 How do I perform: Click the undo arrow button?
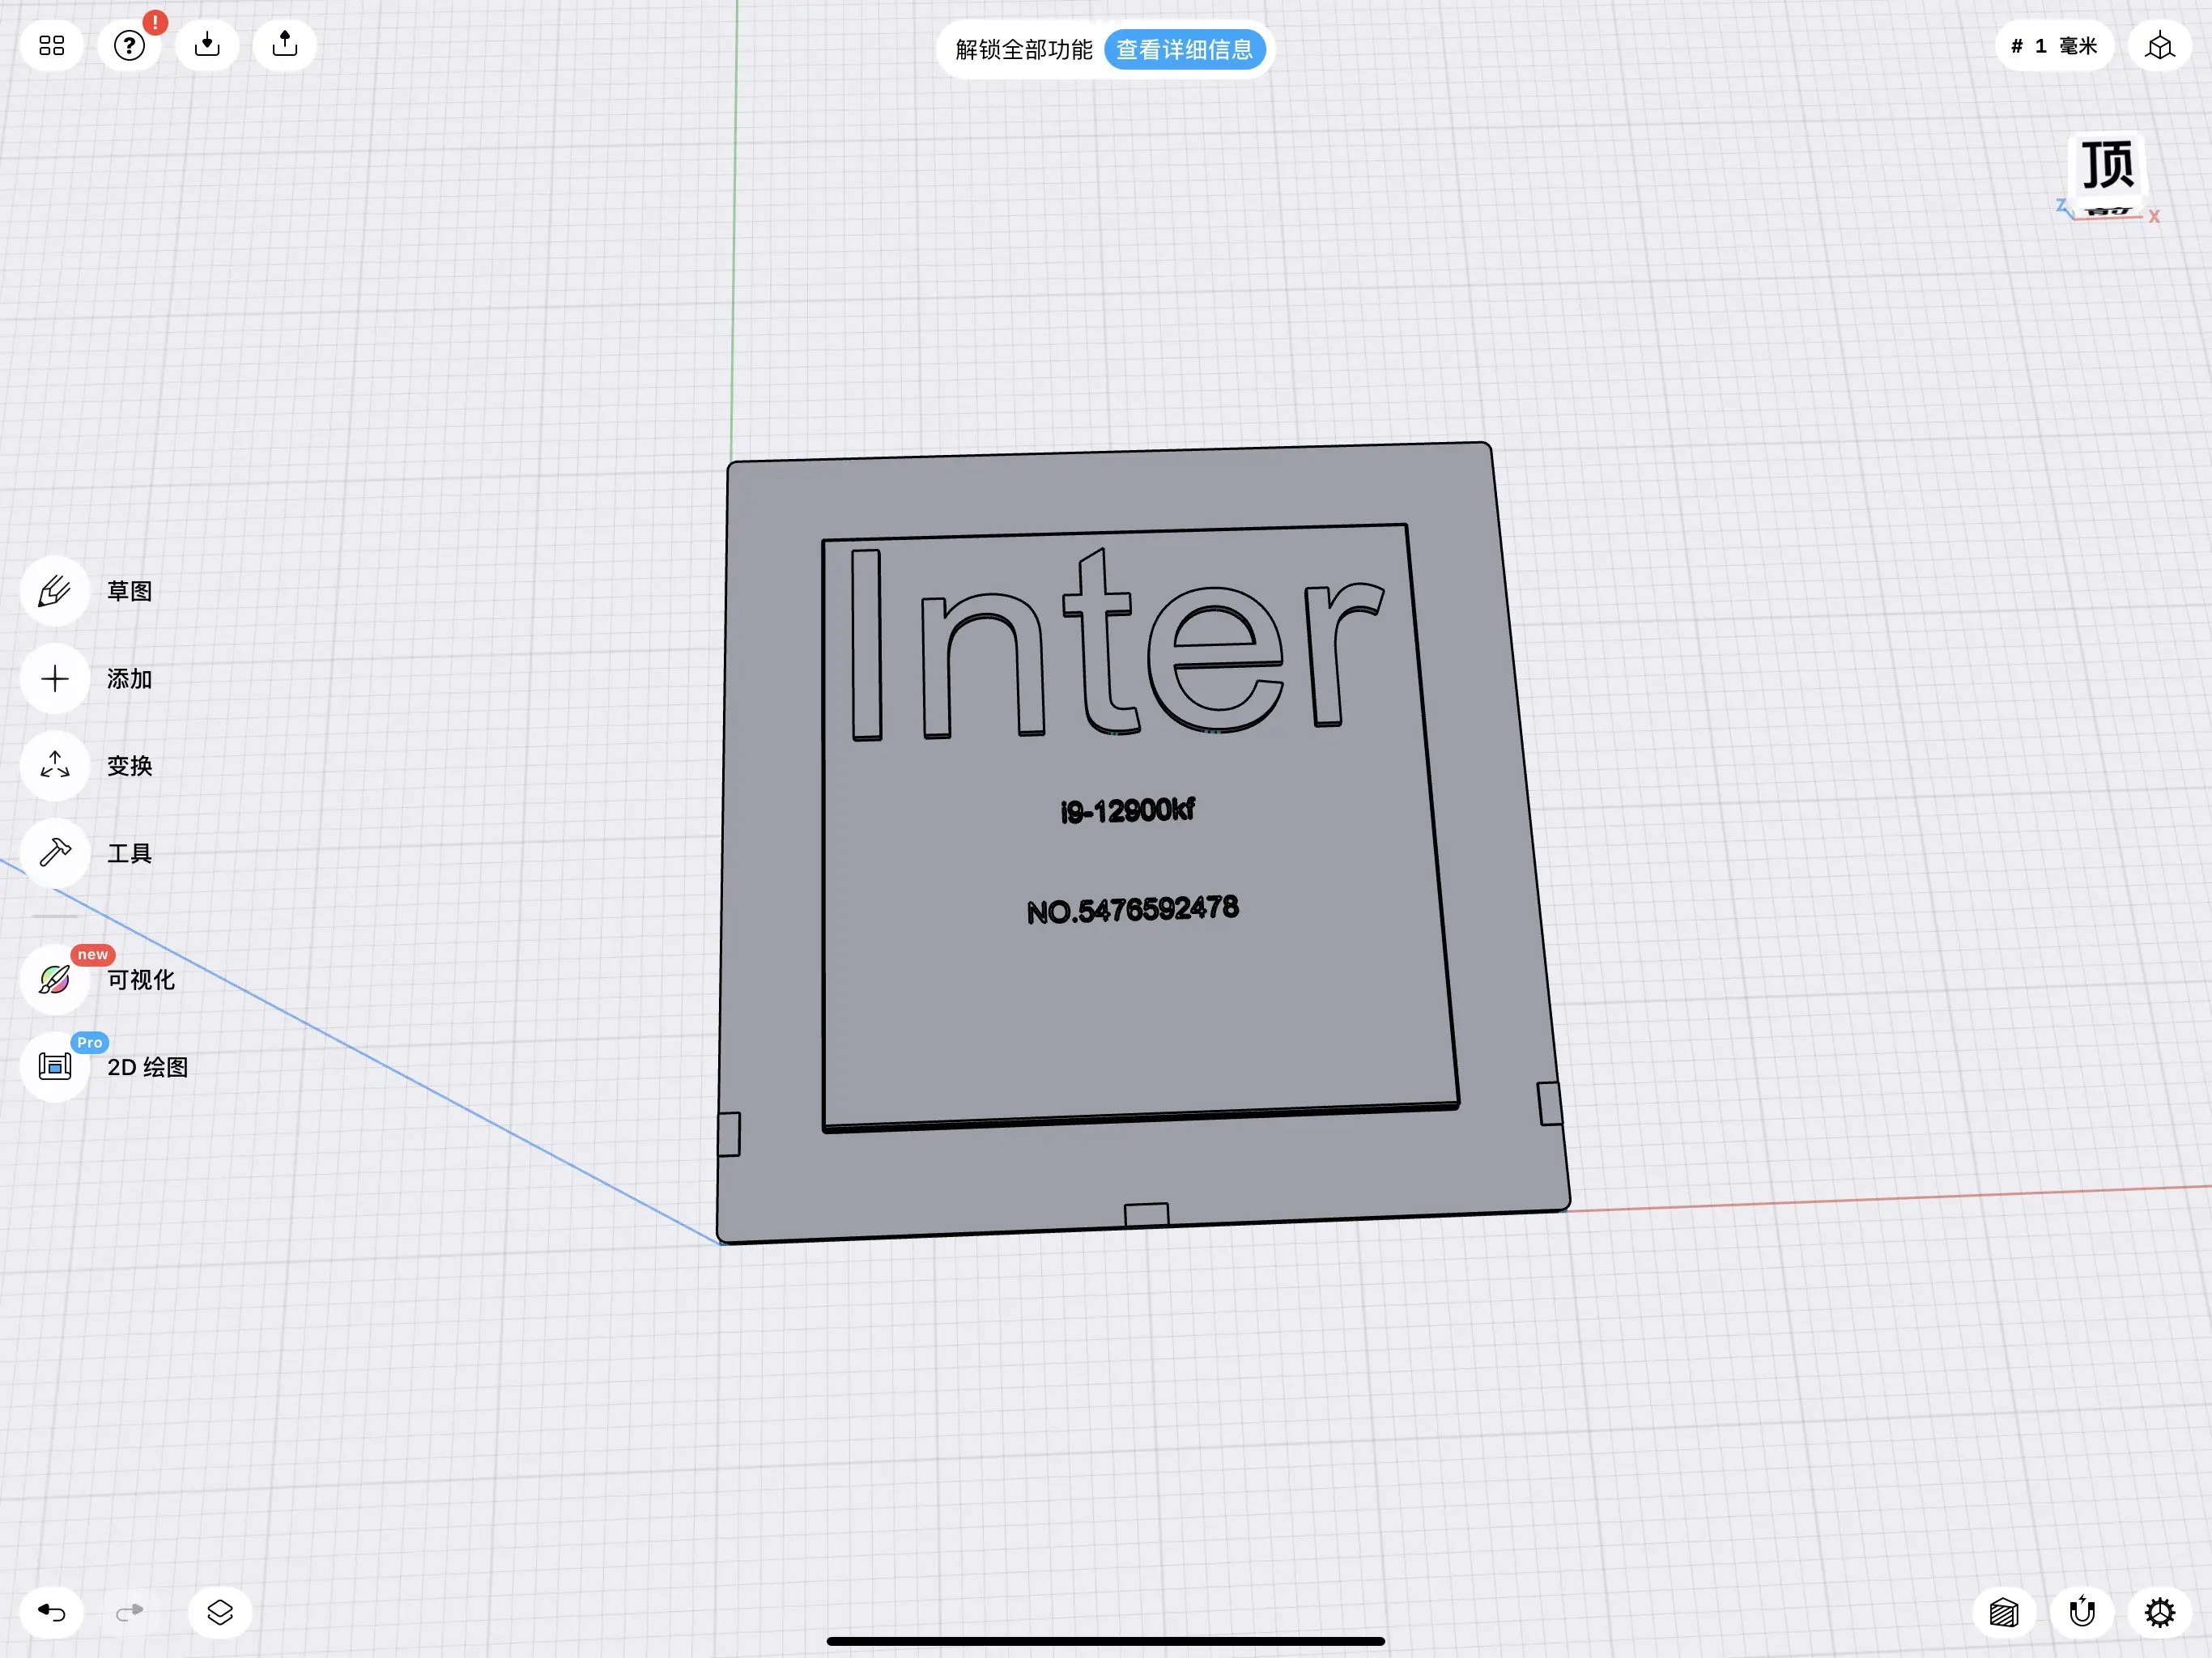coord(52,1612)
